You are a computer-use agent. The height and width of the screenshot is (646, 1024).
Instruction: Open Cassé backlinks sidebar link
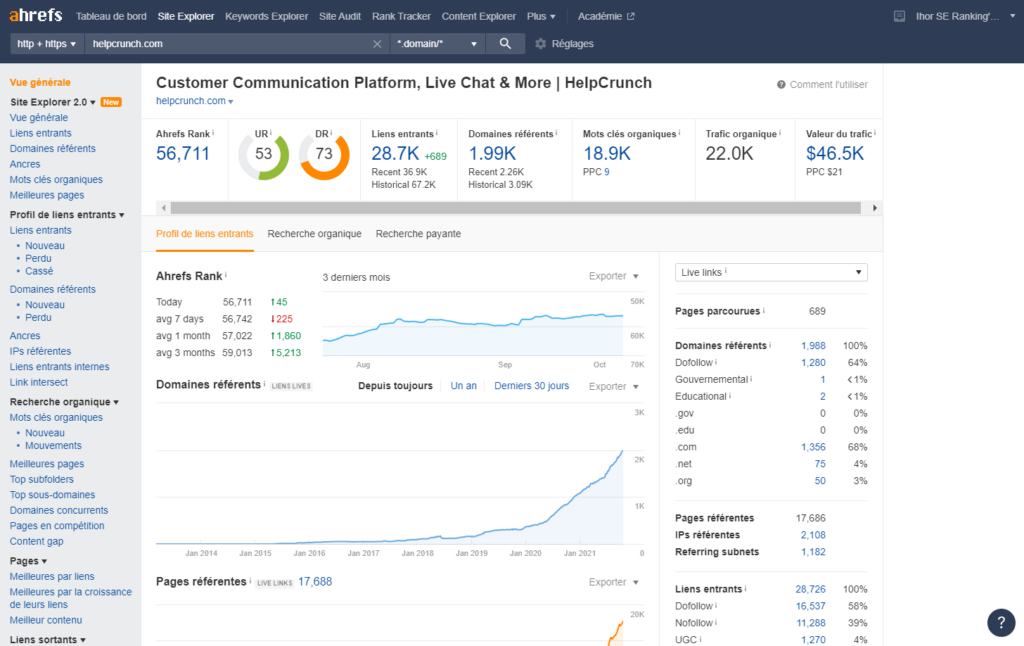point(39,271)
